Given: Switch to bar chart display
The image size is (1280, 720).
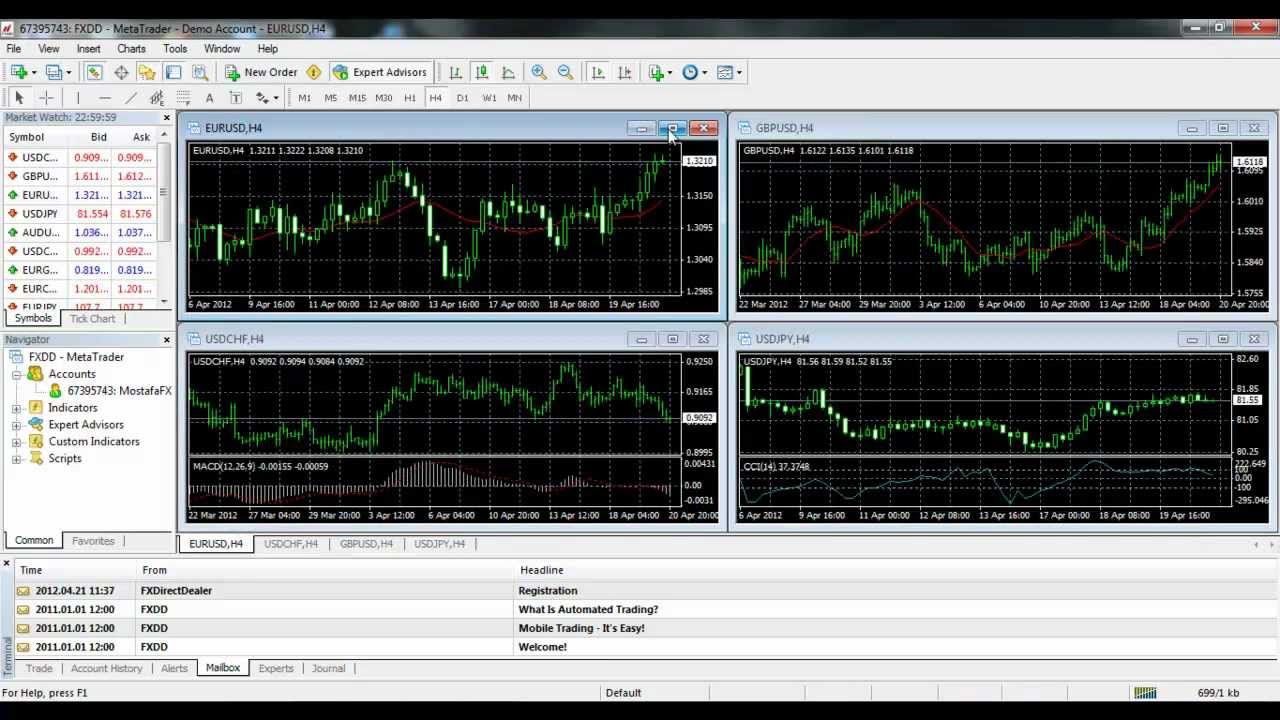Looking at the screenshot, I should 456,72.
